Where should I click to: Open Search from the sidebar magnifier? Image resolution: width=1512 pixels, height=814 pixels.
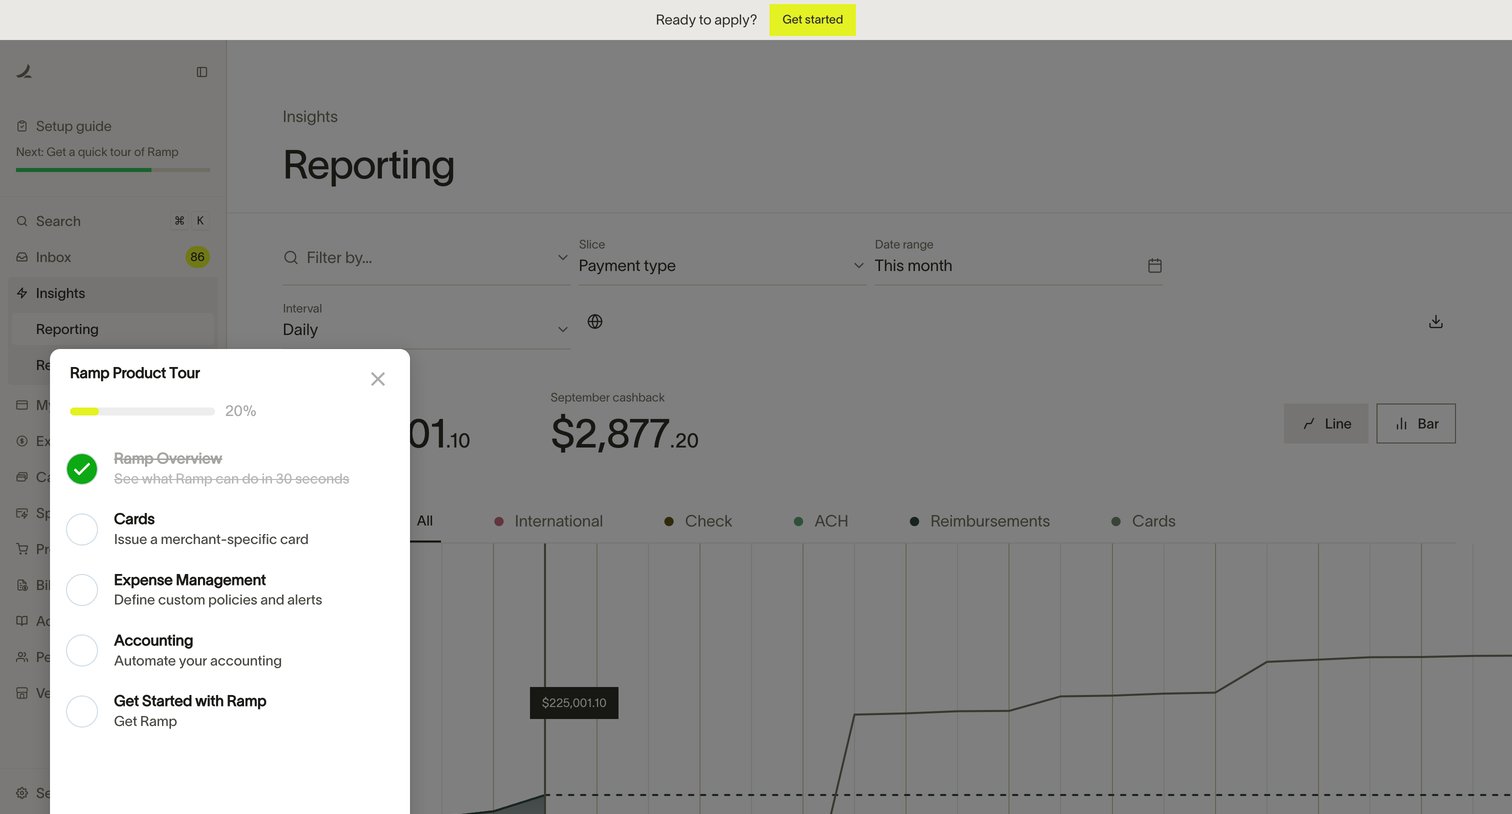click(x=22, y=221)
